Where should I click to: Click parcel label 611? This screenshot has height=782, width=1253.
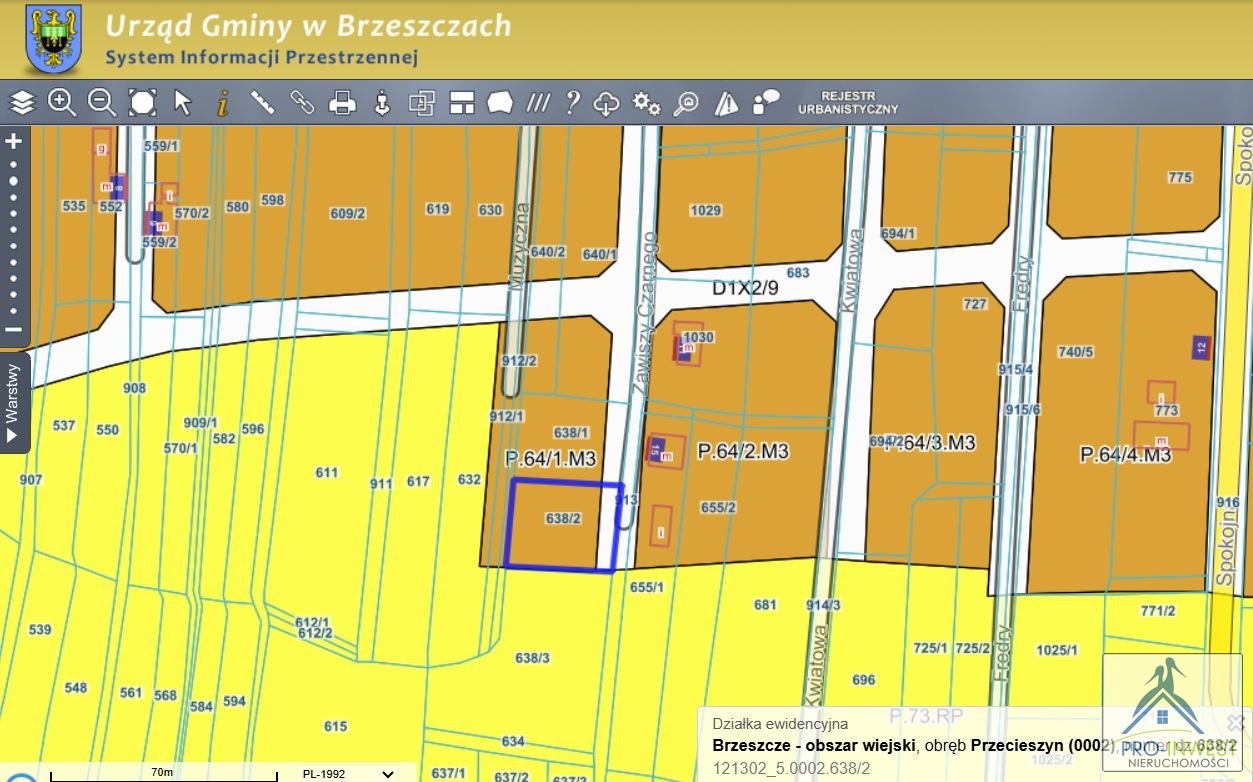pyautogui.click(x=327, y=473)
